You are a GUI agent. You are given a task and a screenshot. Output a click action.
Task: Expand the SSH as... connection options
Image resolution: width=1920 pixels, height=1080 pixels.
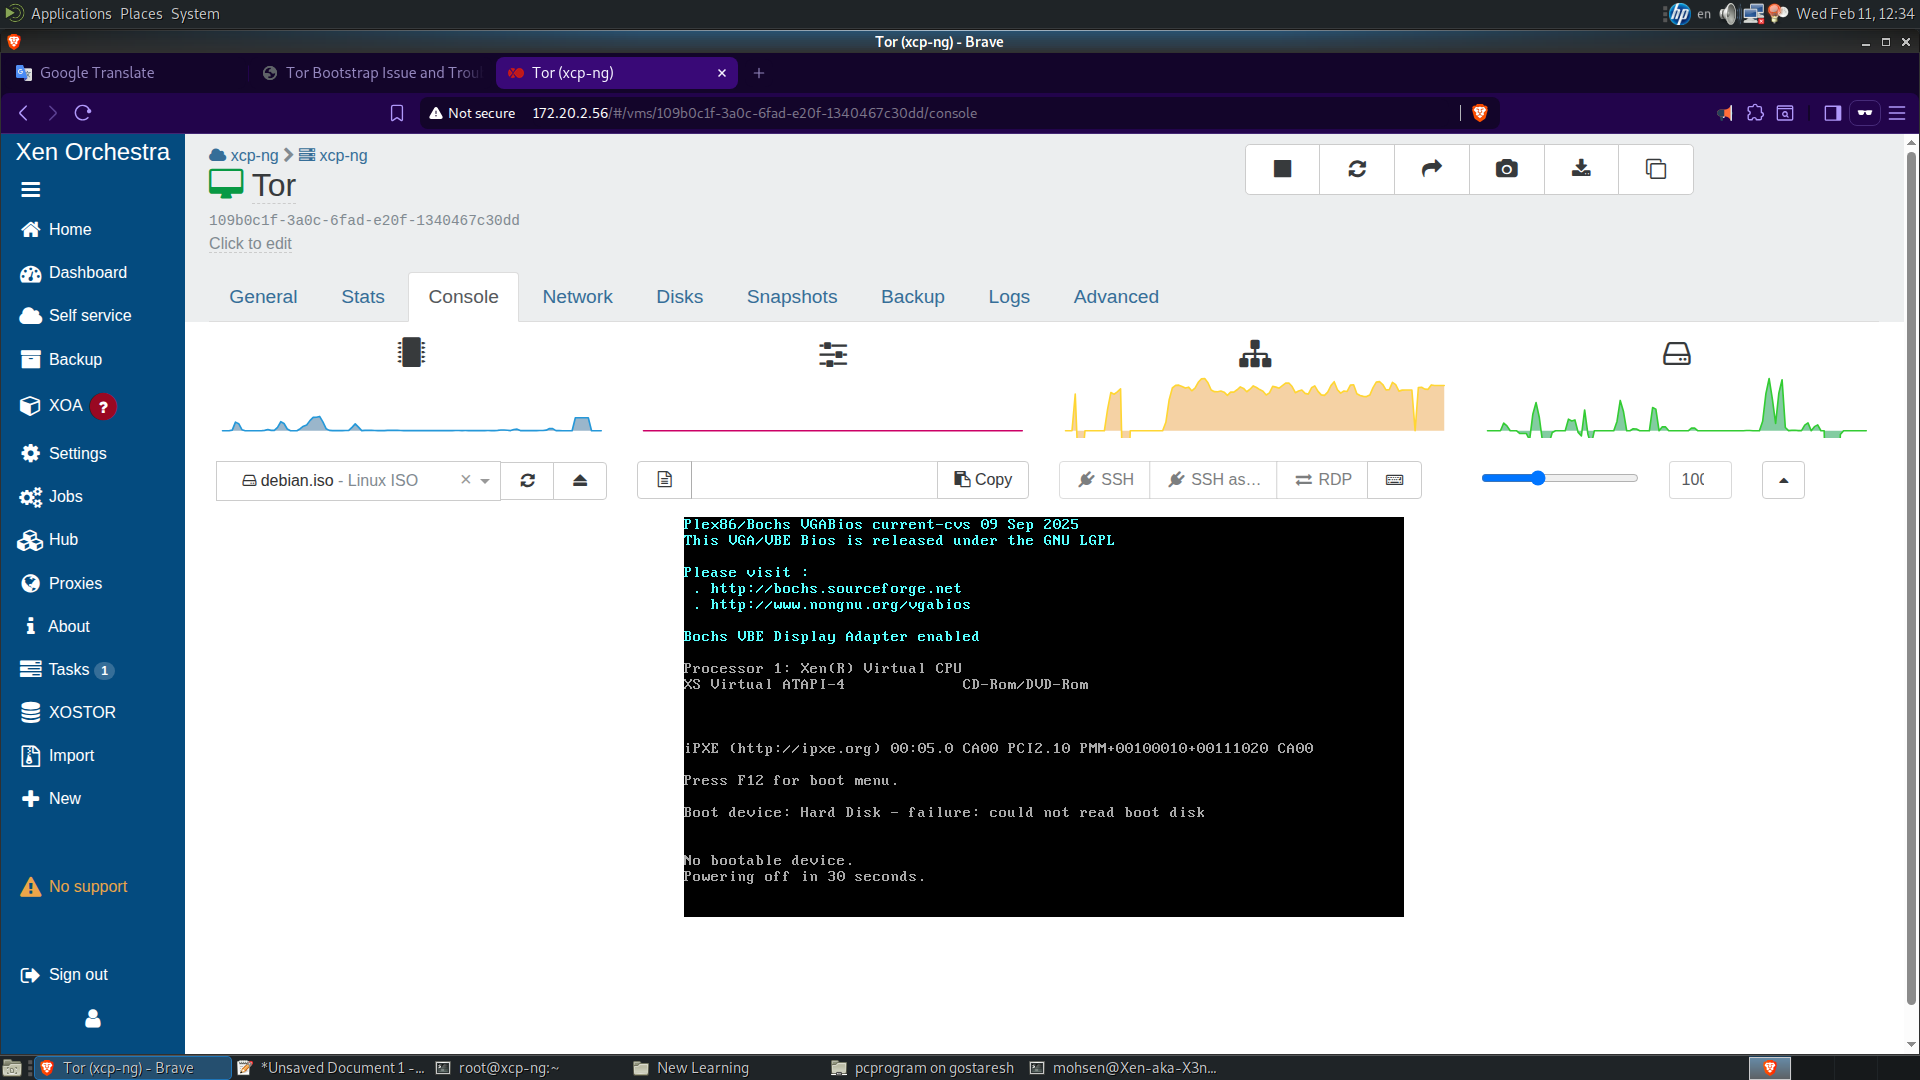click(1213, 480)
